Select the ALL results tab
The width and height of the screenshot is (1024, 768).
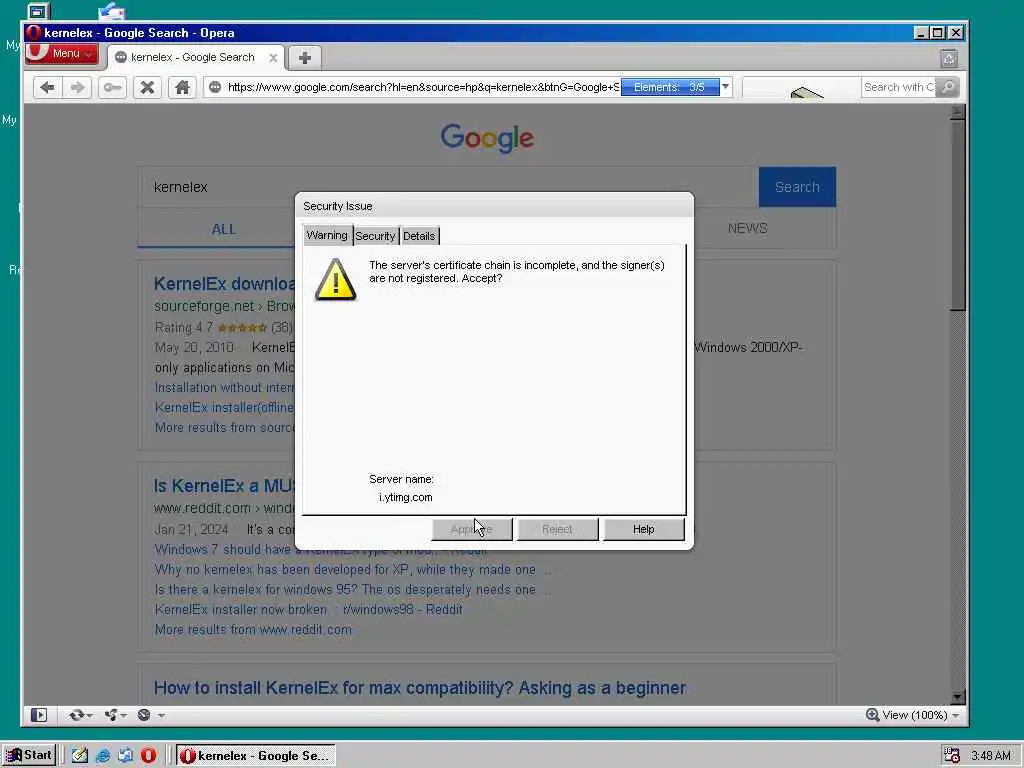tap(223, 229)
